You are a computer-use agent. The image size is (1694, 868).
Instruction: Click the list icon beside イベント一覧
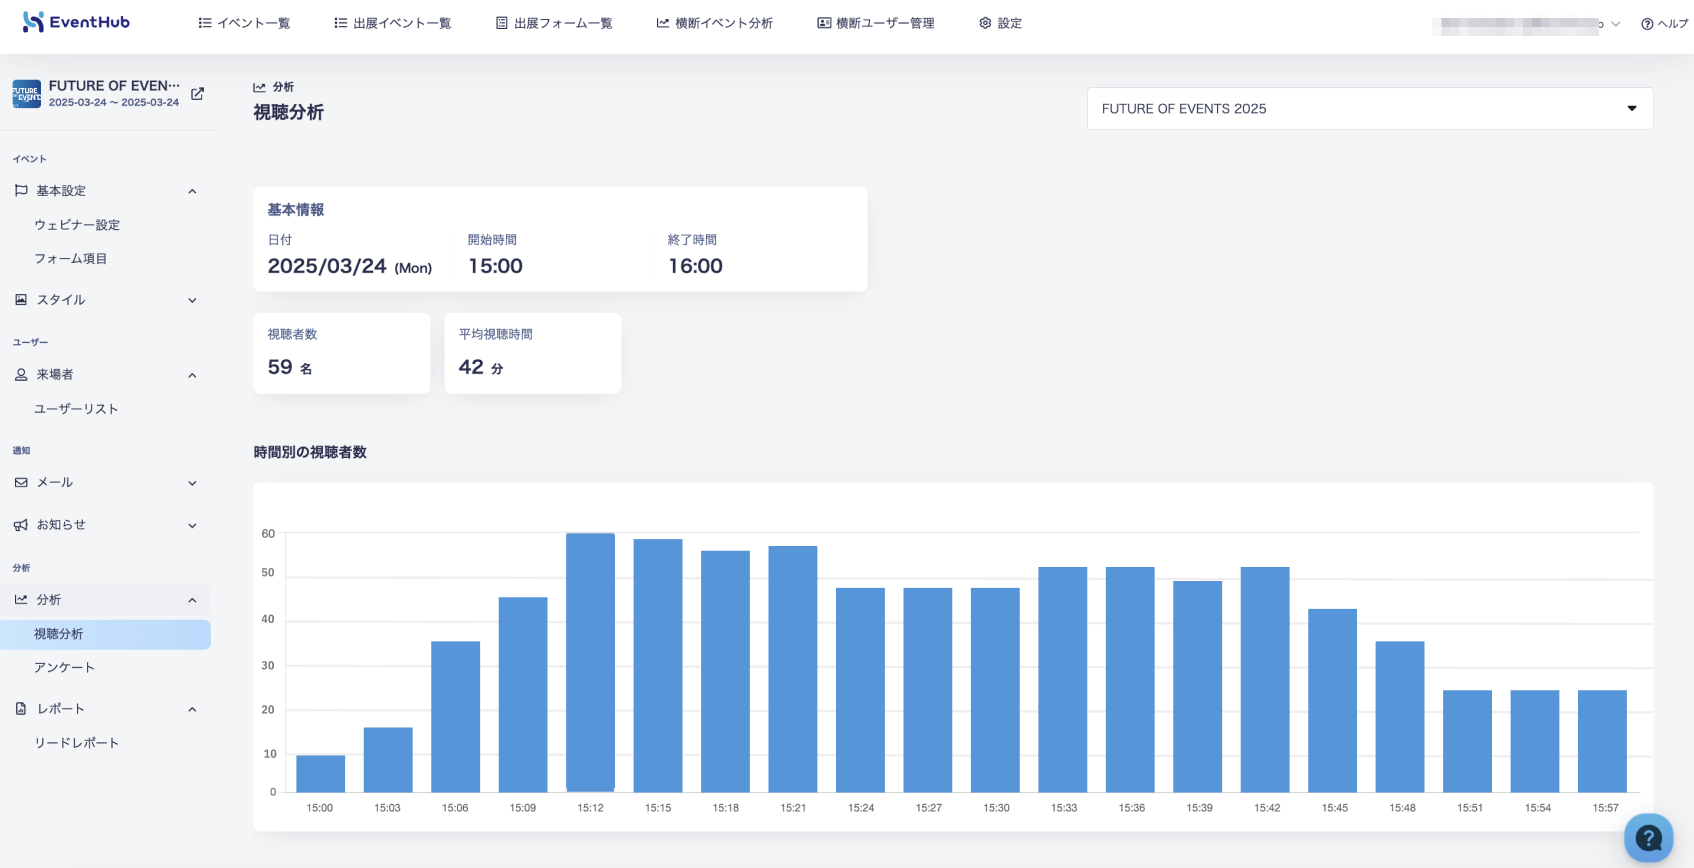(x=205, y=23)
